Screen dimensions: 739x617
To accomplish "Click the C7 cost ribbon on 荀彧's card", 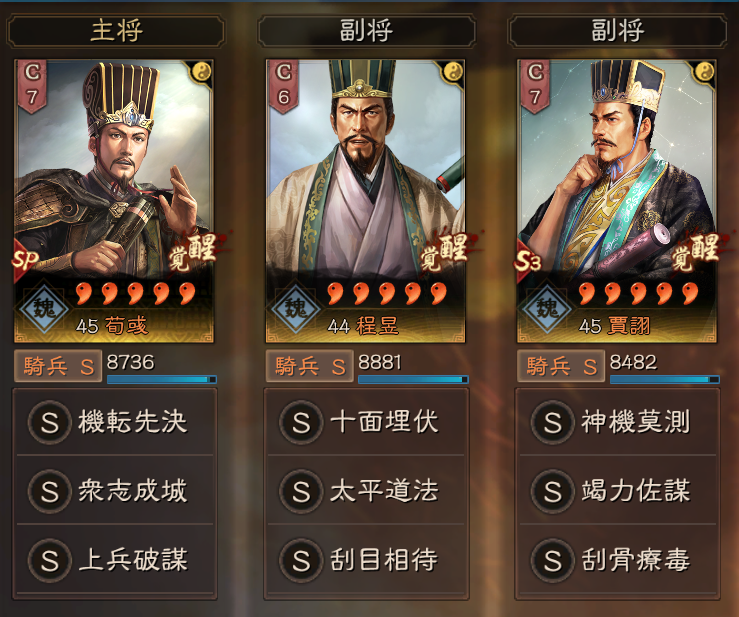I will [x=32, y=86].
